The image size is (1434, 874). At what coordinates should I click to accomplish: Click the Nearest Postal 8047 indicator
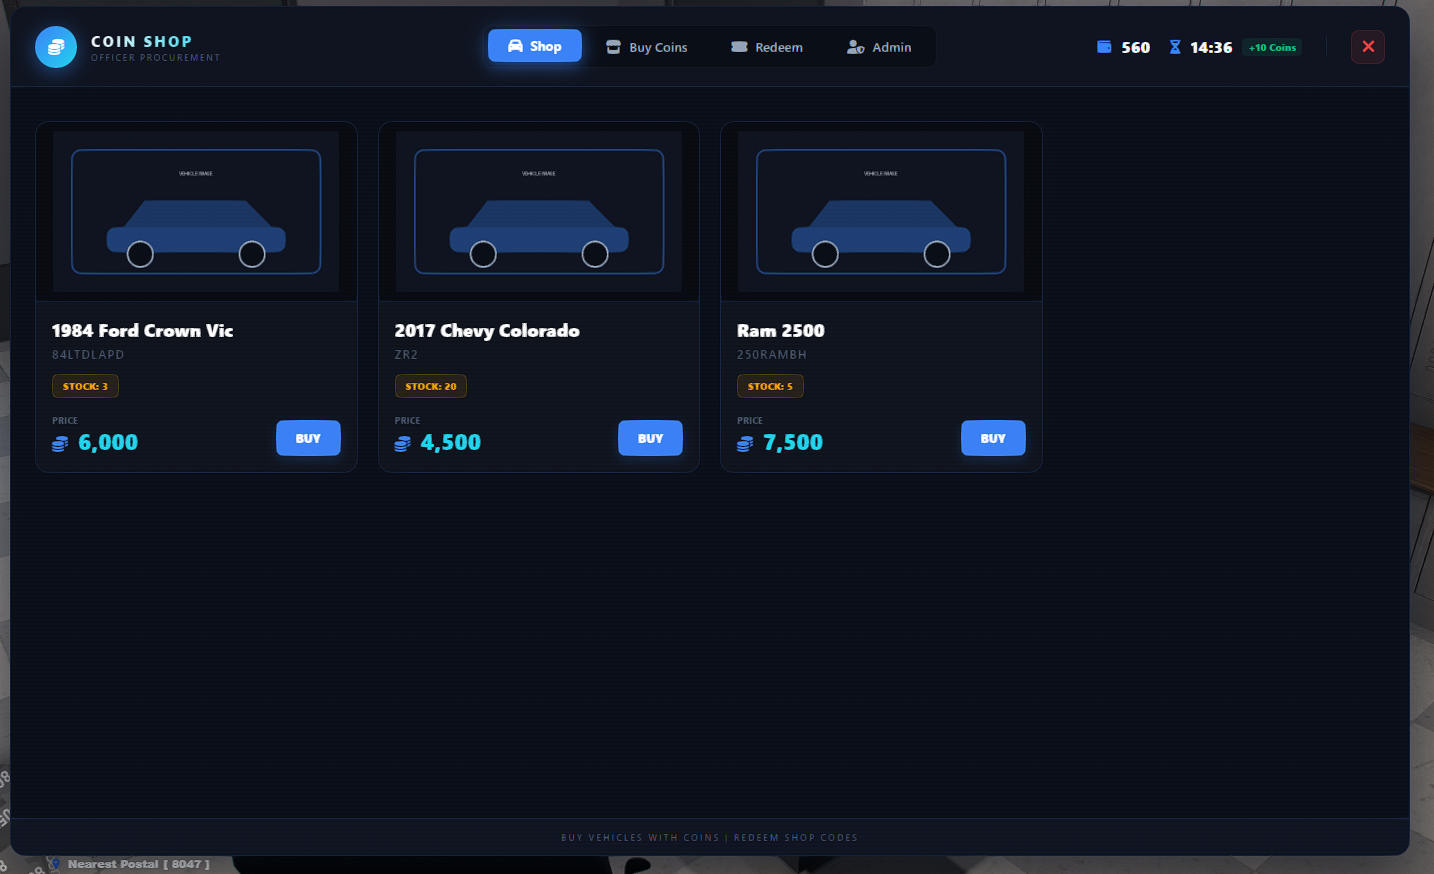coord(129,864)
